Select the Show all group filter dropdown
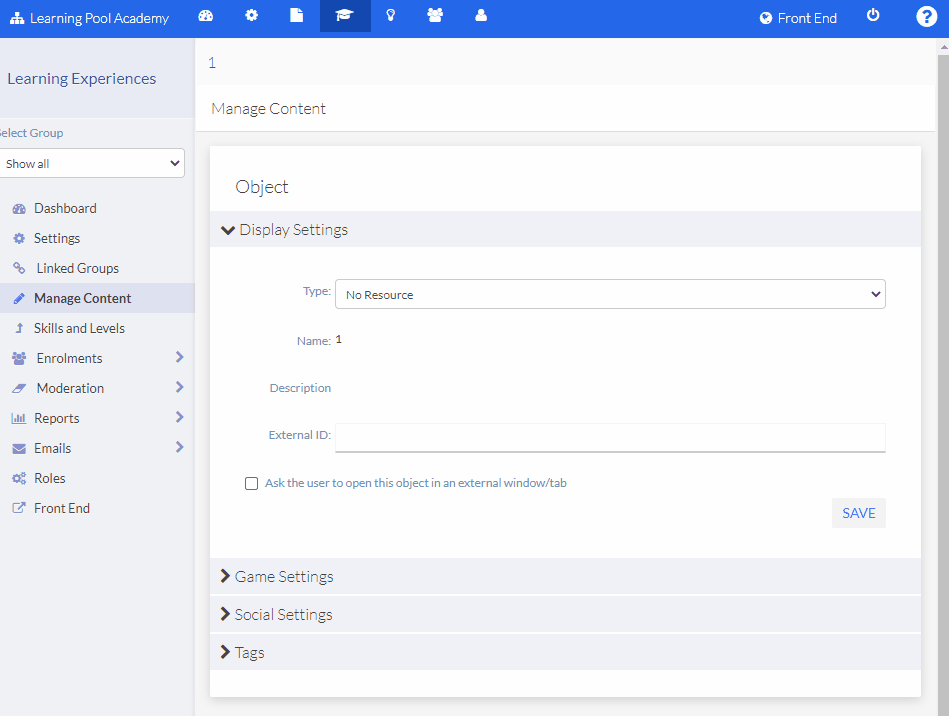 92,163
